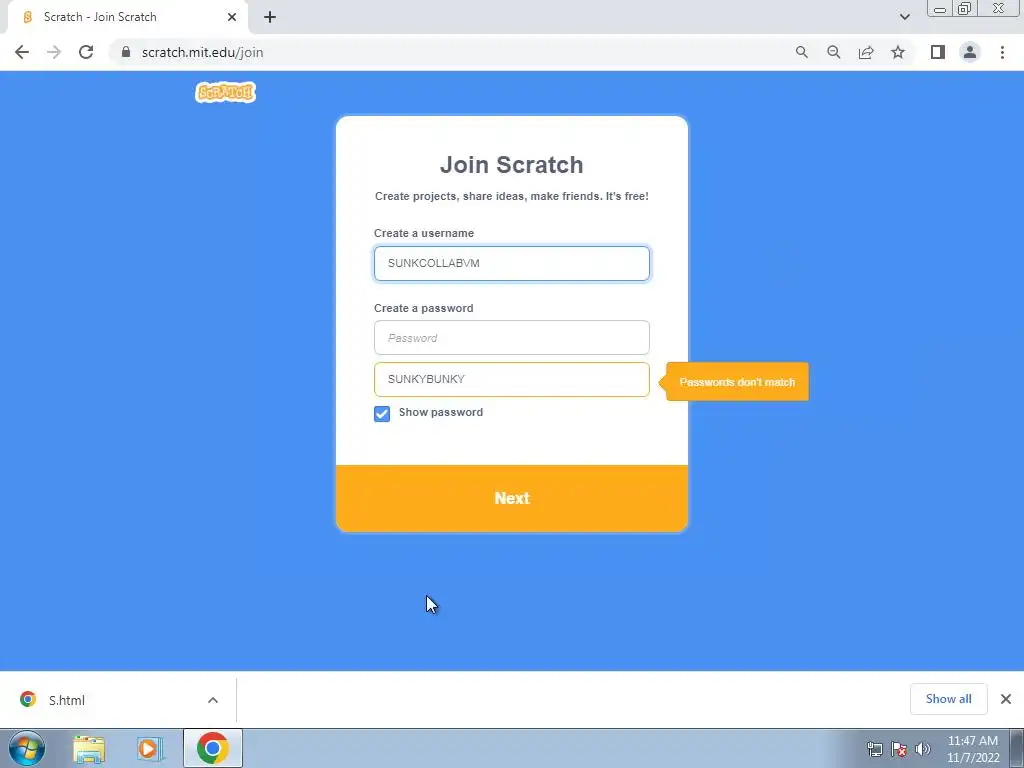Go back with browser back arrow
The height and width of the screenshot is (768, 1024).
pyautogui.click(x=22, y=52)
